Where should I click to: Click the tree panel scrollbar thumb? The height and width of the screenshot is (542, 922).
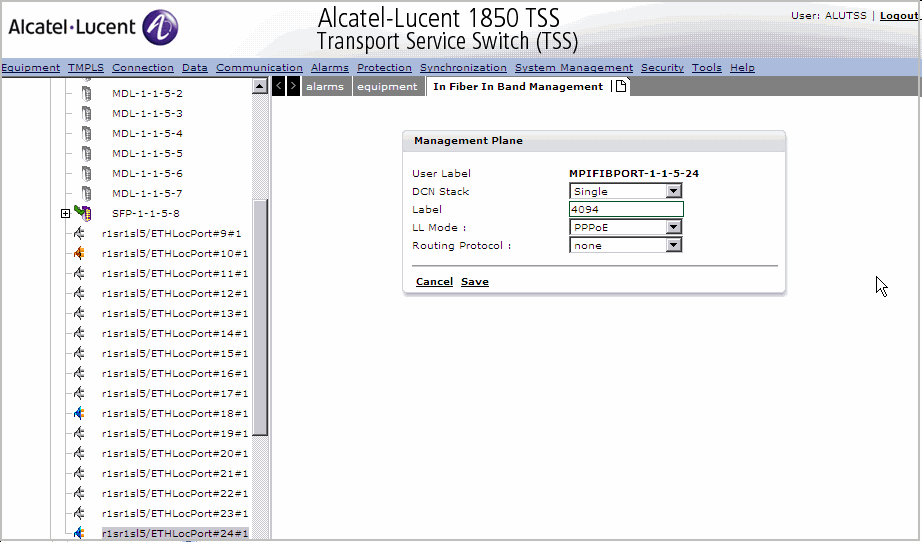[260, 317]
